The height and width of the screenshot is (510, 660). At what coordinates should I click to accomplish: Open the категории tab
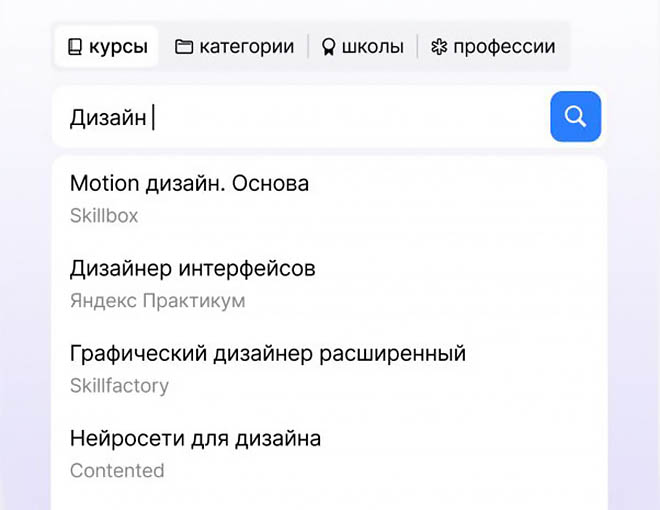246,47
